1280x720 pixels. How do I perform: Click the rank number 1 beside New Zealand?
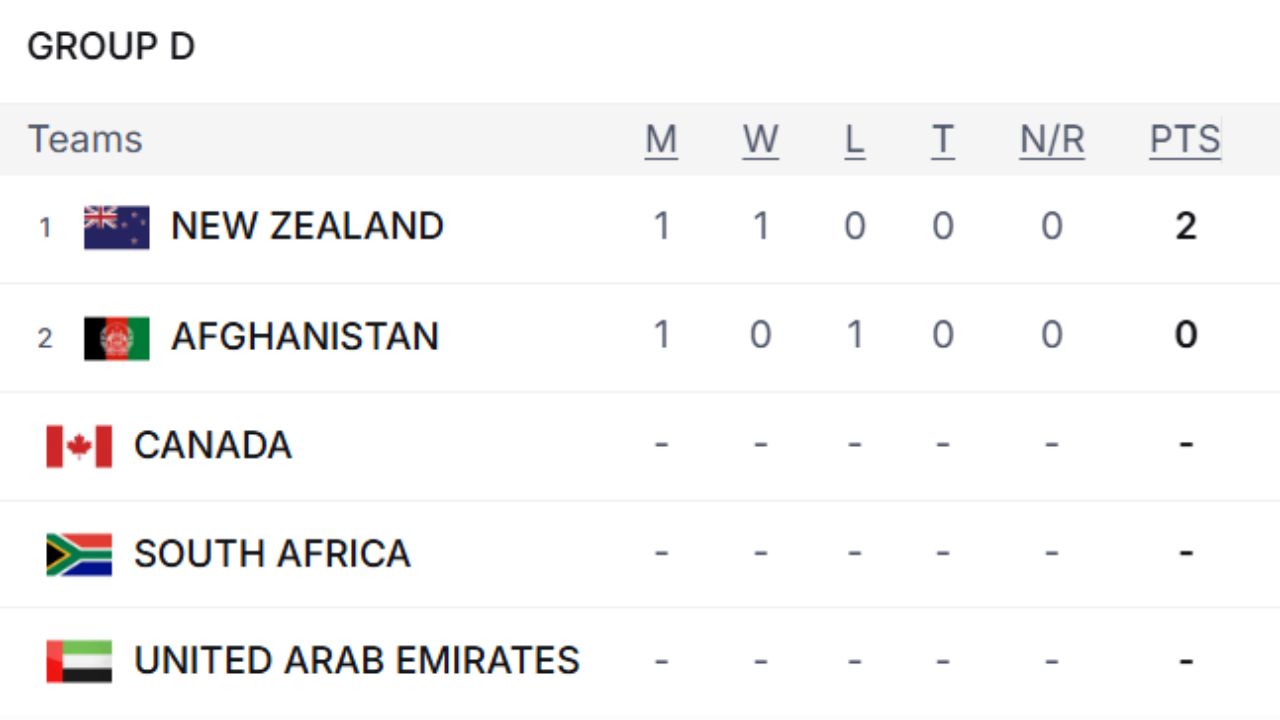45,227
